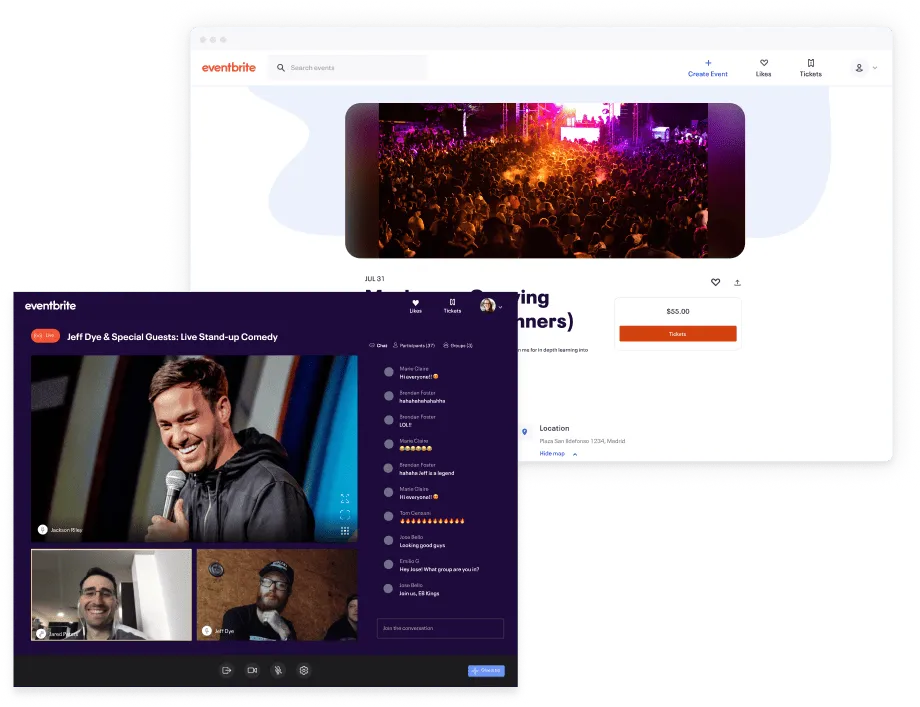Screen dimensions: 920x707
Task: Click the share icon next to the heart
Action: point(737,282)
